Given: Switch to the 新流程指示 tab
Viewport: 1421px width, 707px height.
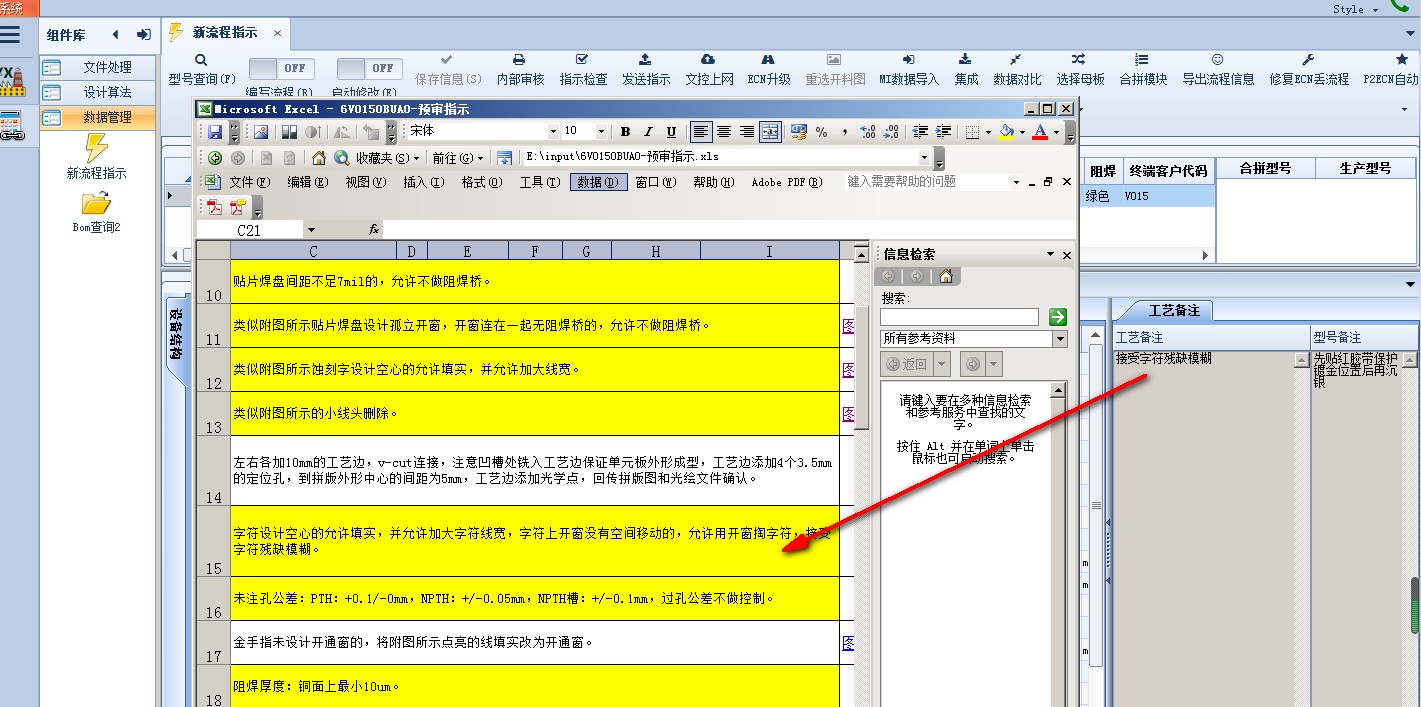Looking at the screenshot, I should coord(225,33).
